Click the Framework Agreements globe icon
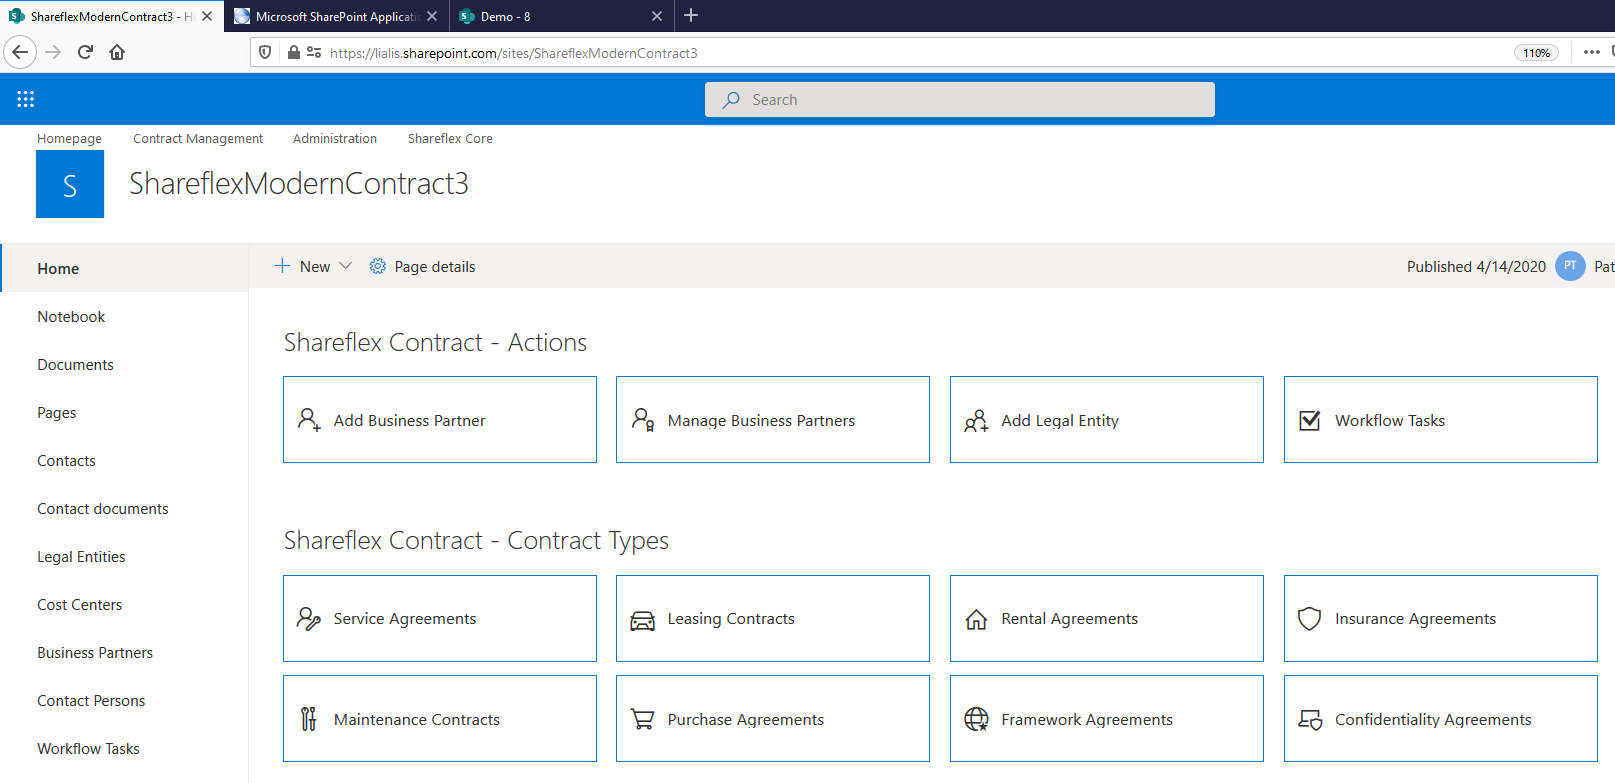The height and width of the screenshot is (783, 1615). [x=976, y=719]
